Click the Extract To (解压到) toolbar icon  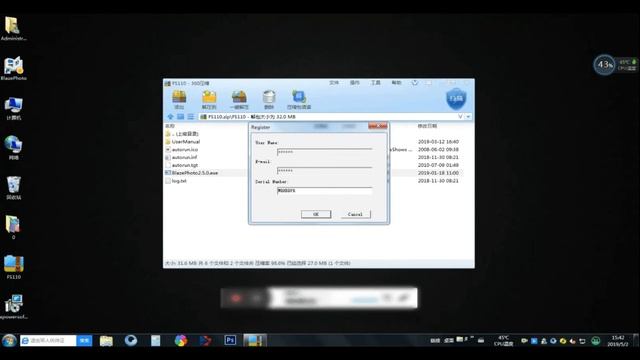pos(209,99)
